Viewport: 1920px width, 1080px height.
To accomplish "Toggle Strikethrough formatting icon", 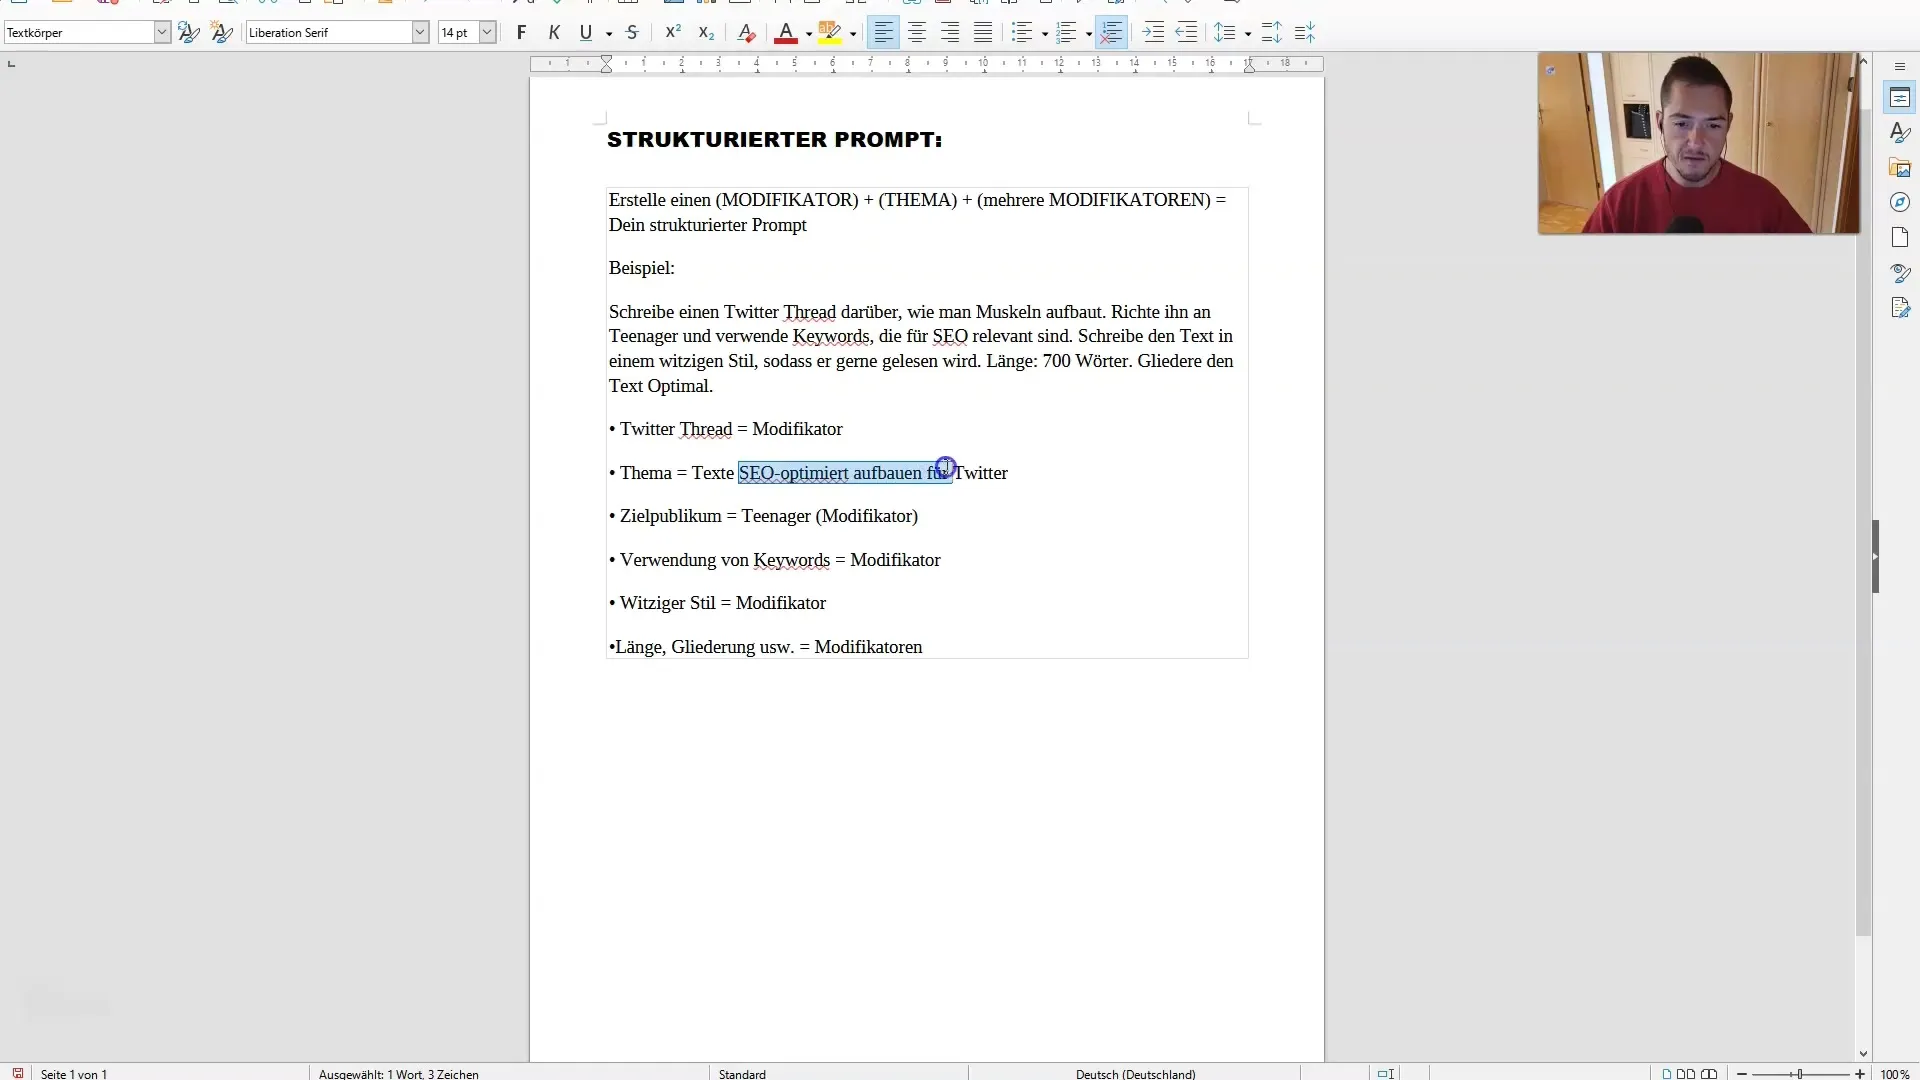I will (x=632, y=32).
